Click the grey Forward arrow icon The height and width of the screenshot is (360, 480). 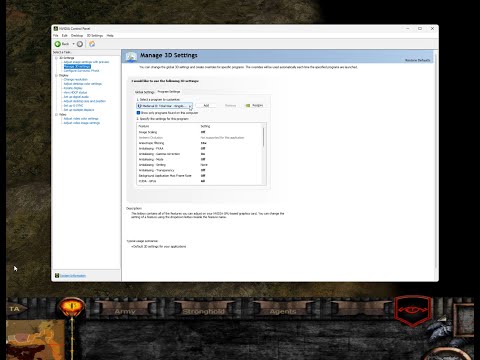[80, 44]
